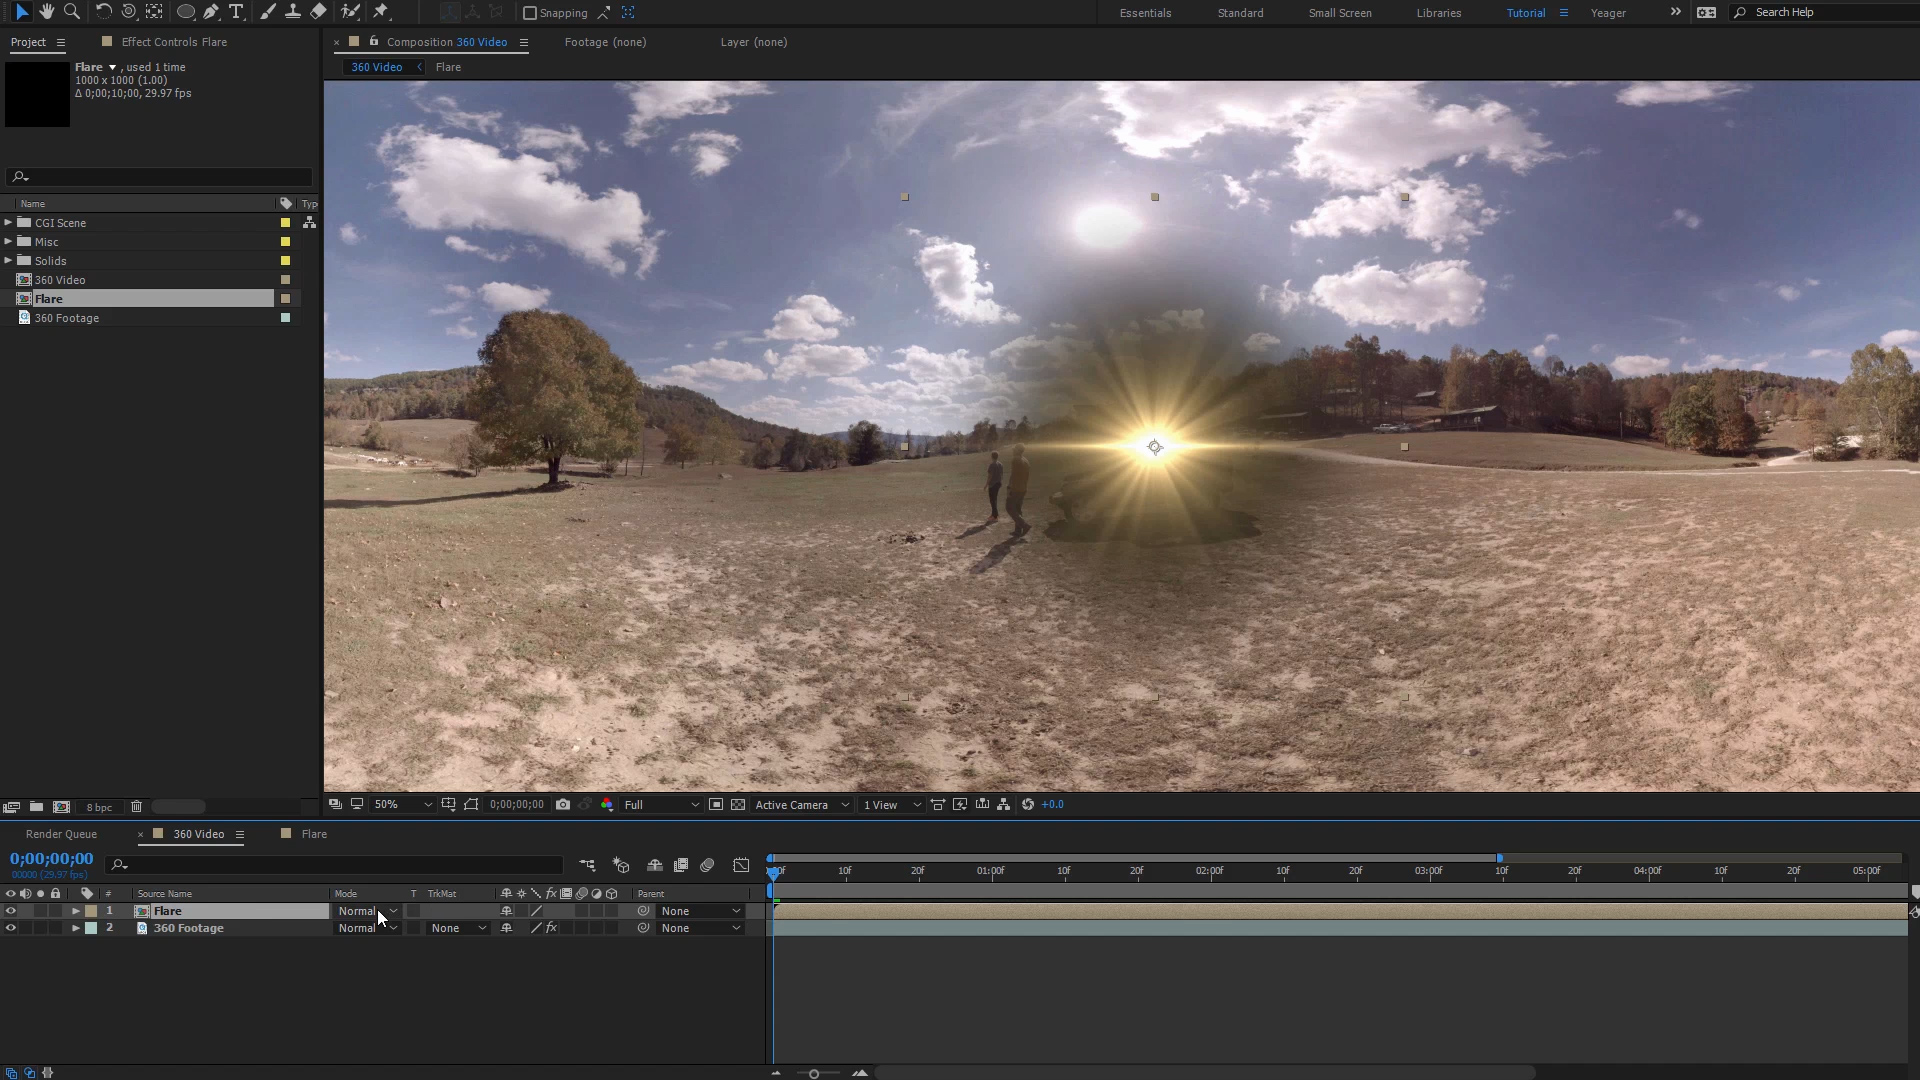Open the Render Queue tab

point(62,834)
